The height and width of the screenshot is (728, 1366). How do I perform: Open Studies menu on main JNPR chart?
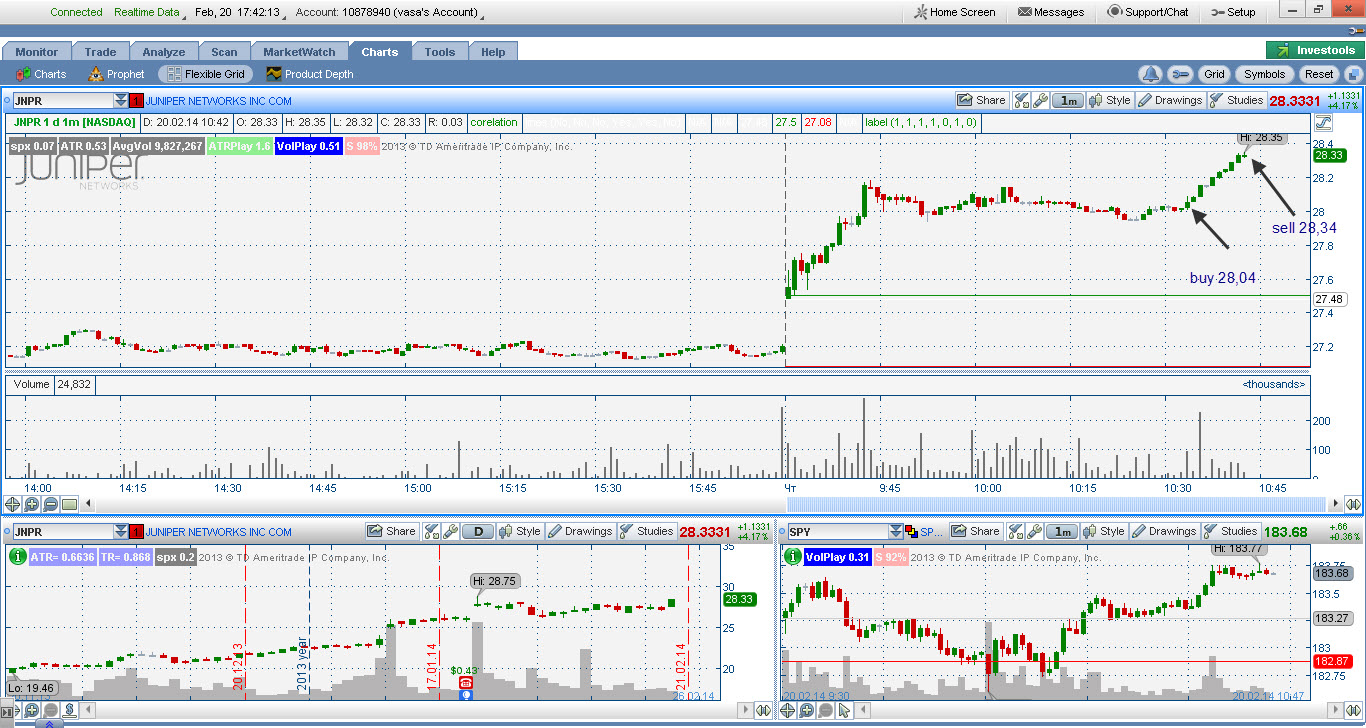click(x=1236, y=100)
